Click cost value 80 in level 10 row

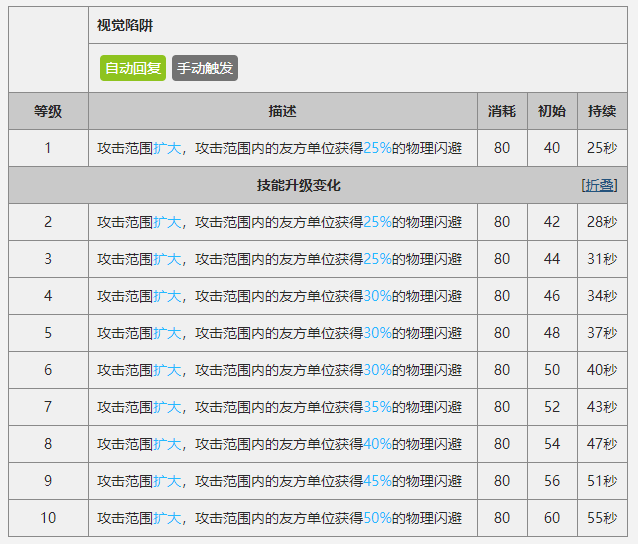[502, 518]
